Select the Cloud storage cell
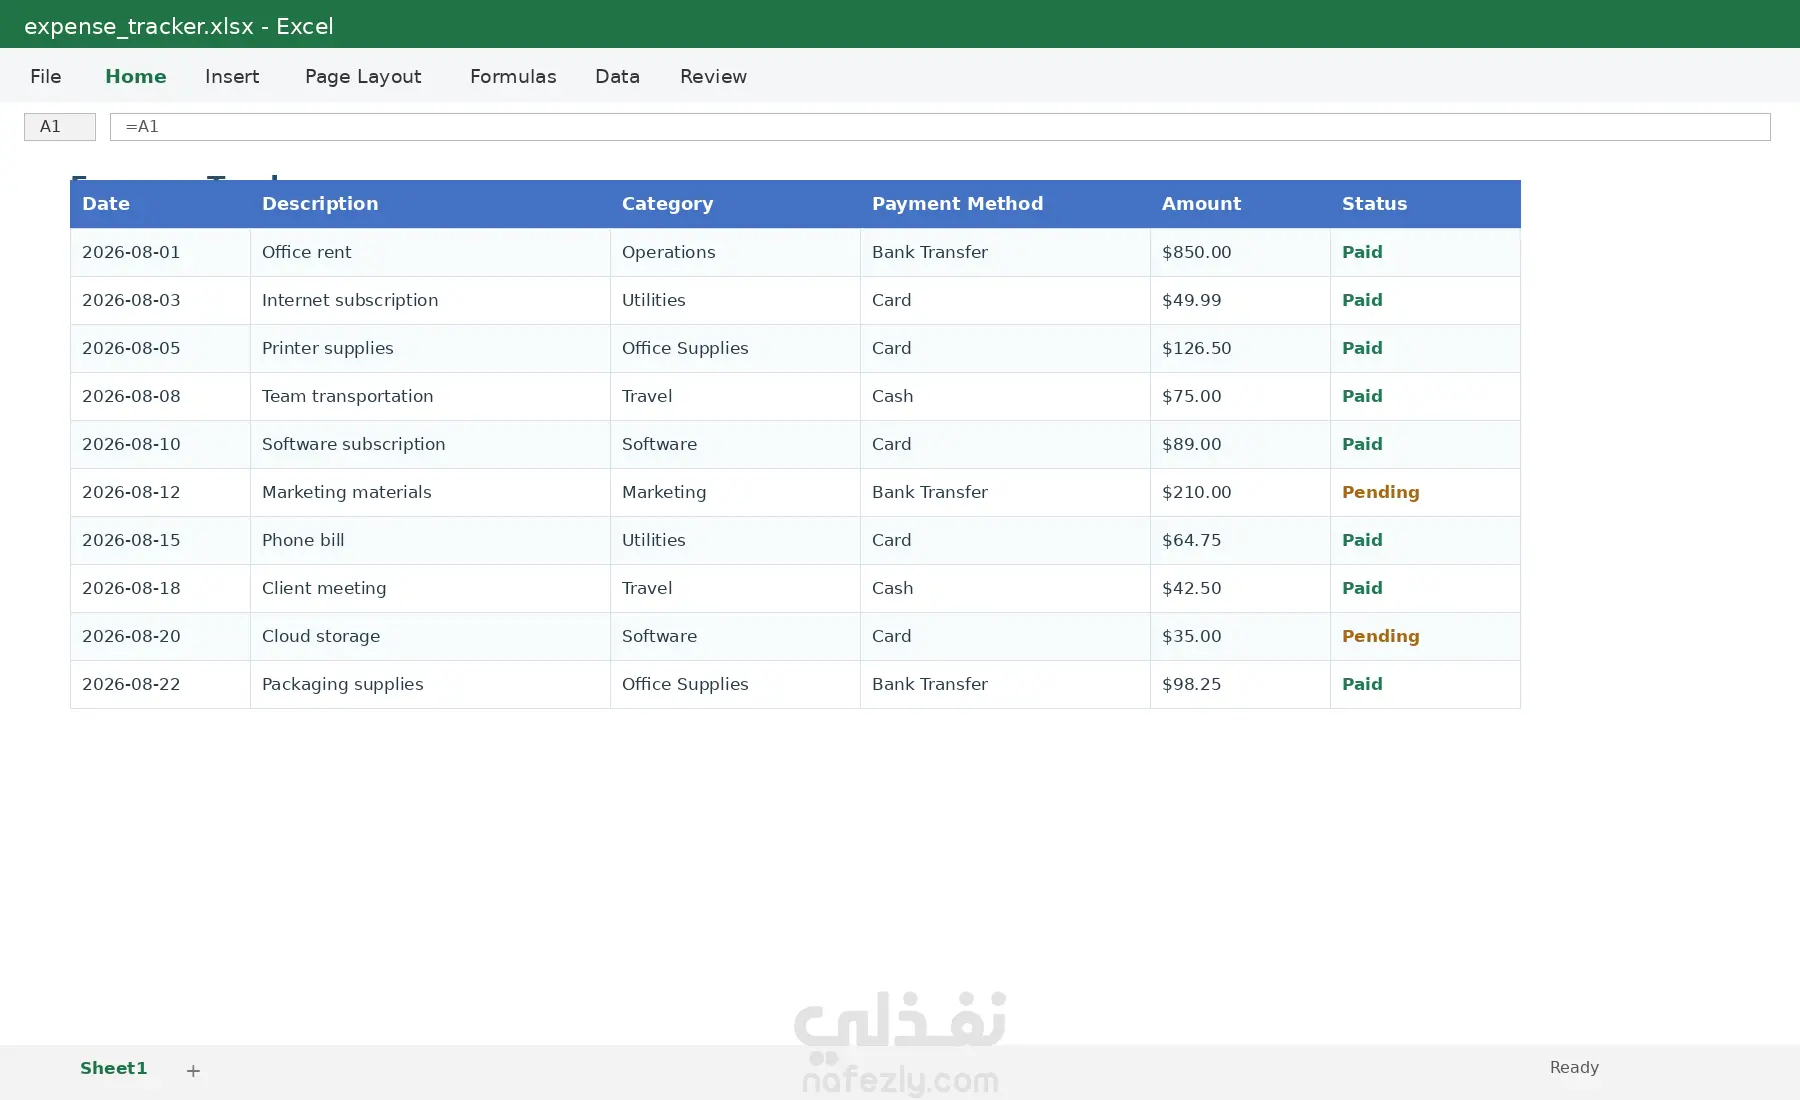This screenshot has height=1100, width=1800. click(x=430, y=636)
